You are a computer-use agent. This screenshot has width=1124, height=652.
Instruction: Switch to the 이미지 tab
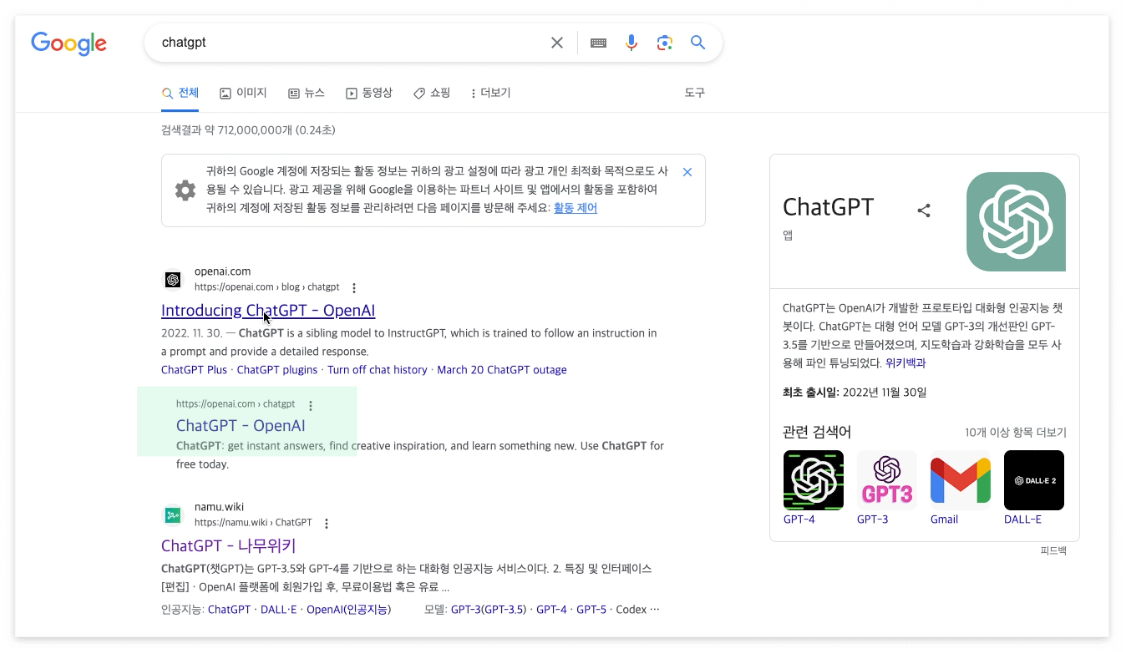coord(243,93)
